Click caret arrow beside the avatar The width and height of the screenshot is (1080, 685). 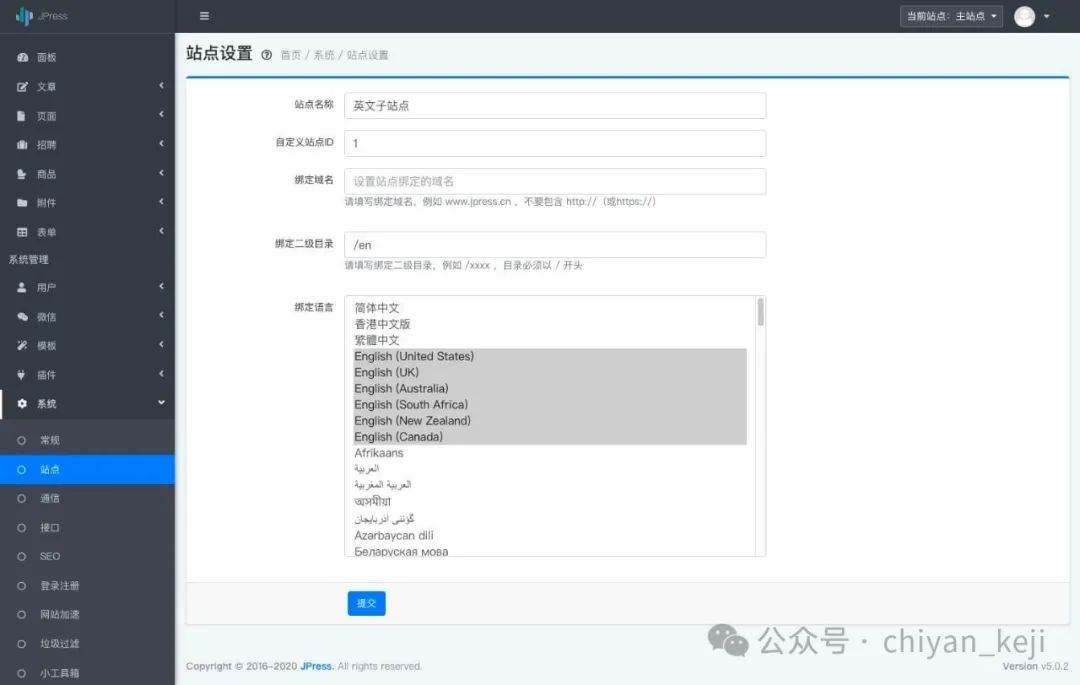pyautogui.click(x=1046, y=16)
